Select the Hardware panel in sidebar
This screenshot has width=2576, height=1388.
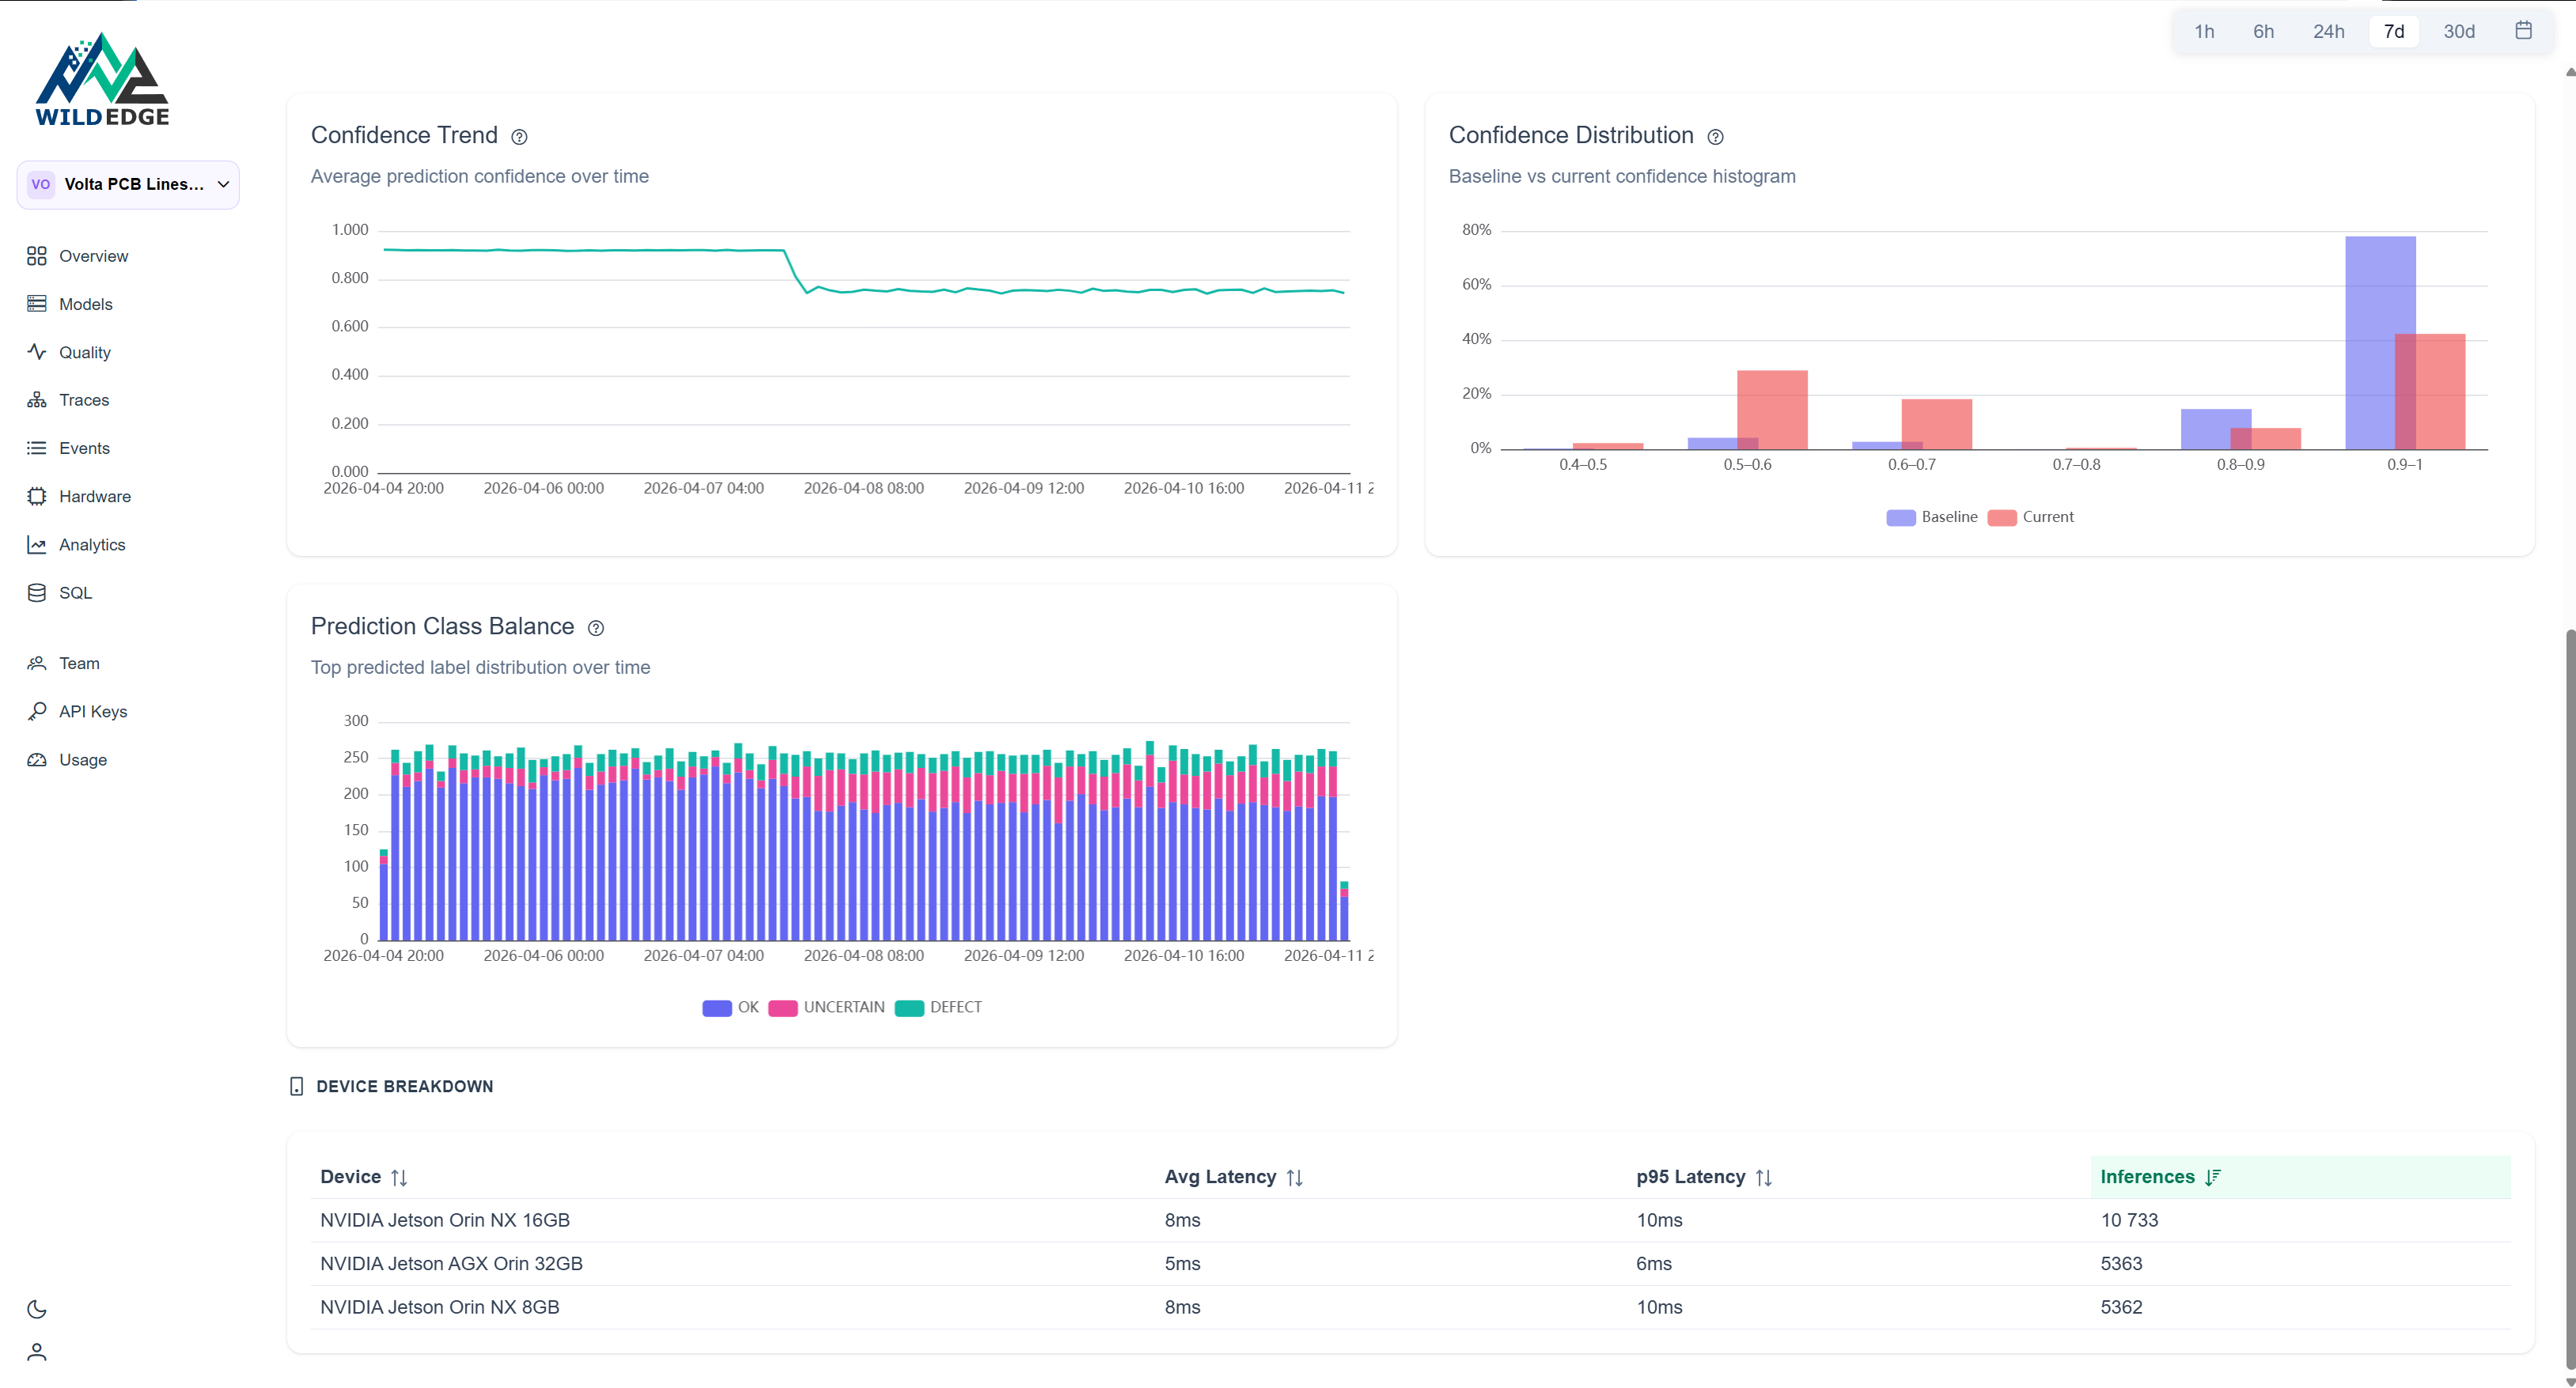coord(94,496)
